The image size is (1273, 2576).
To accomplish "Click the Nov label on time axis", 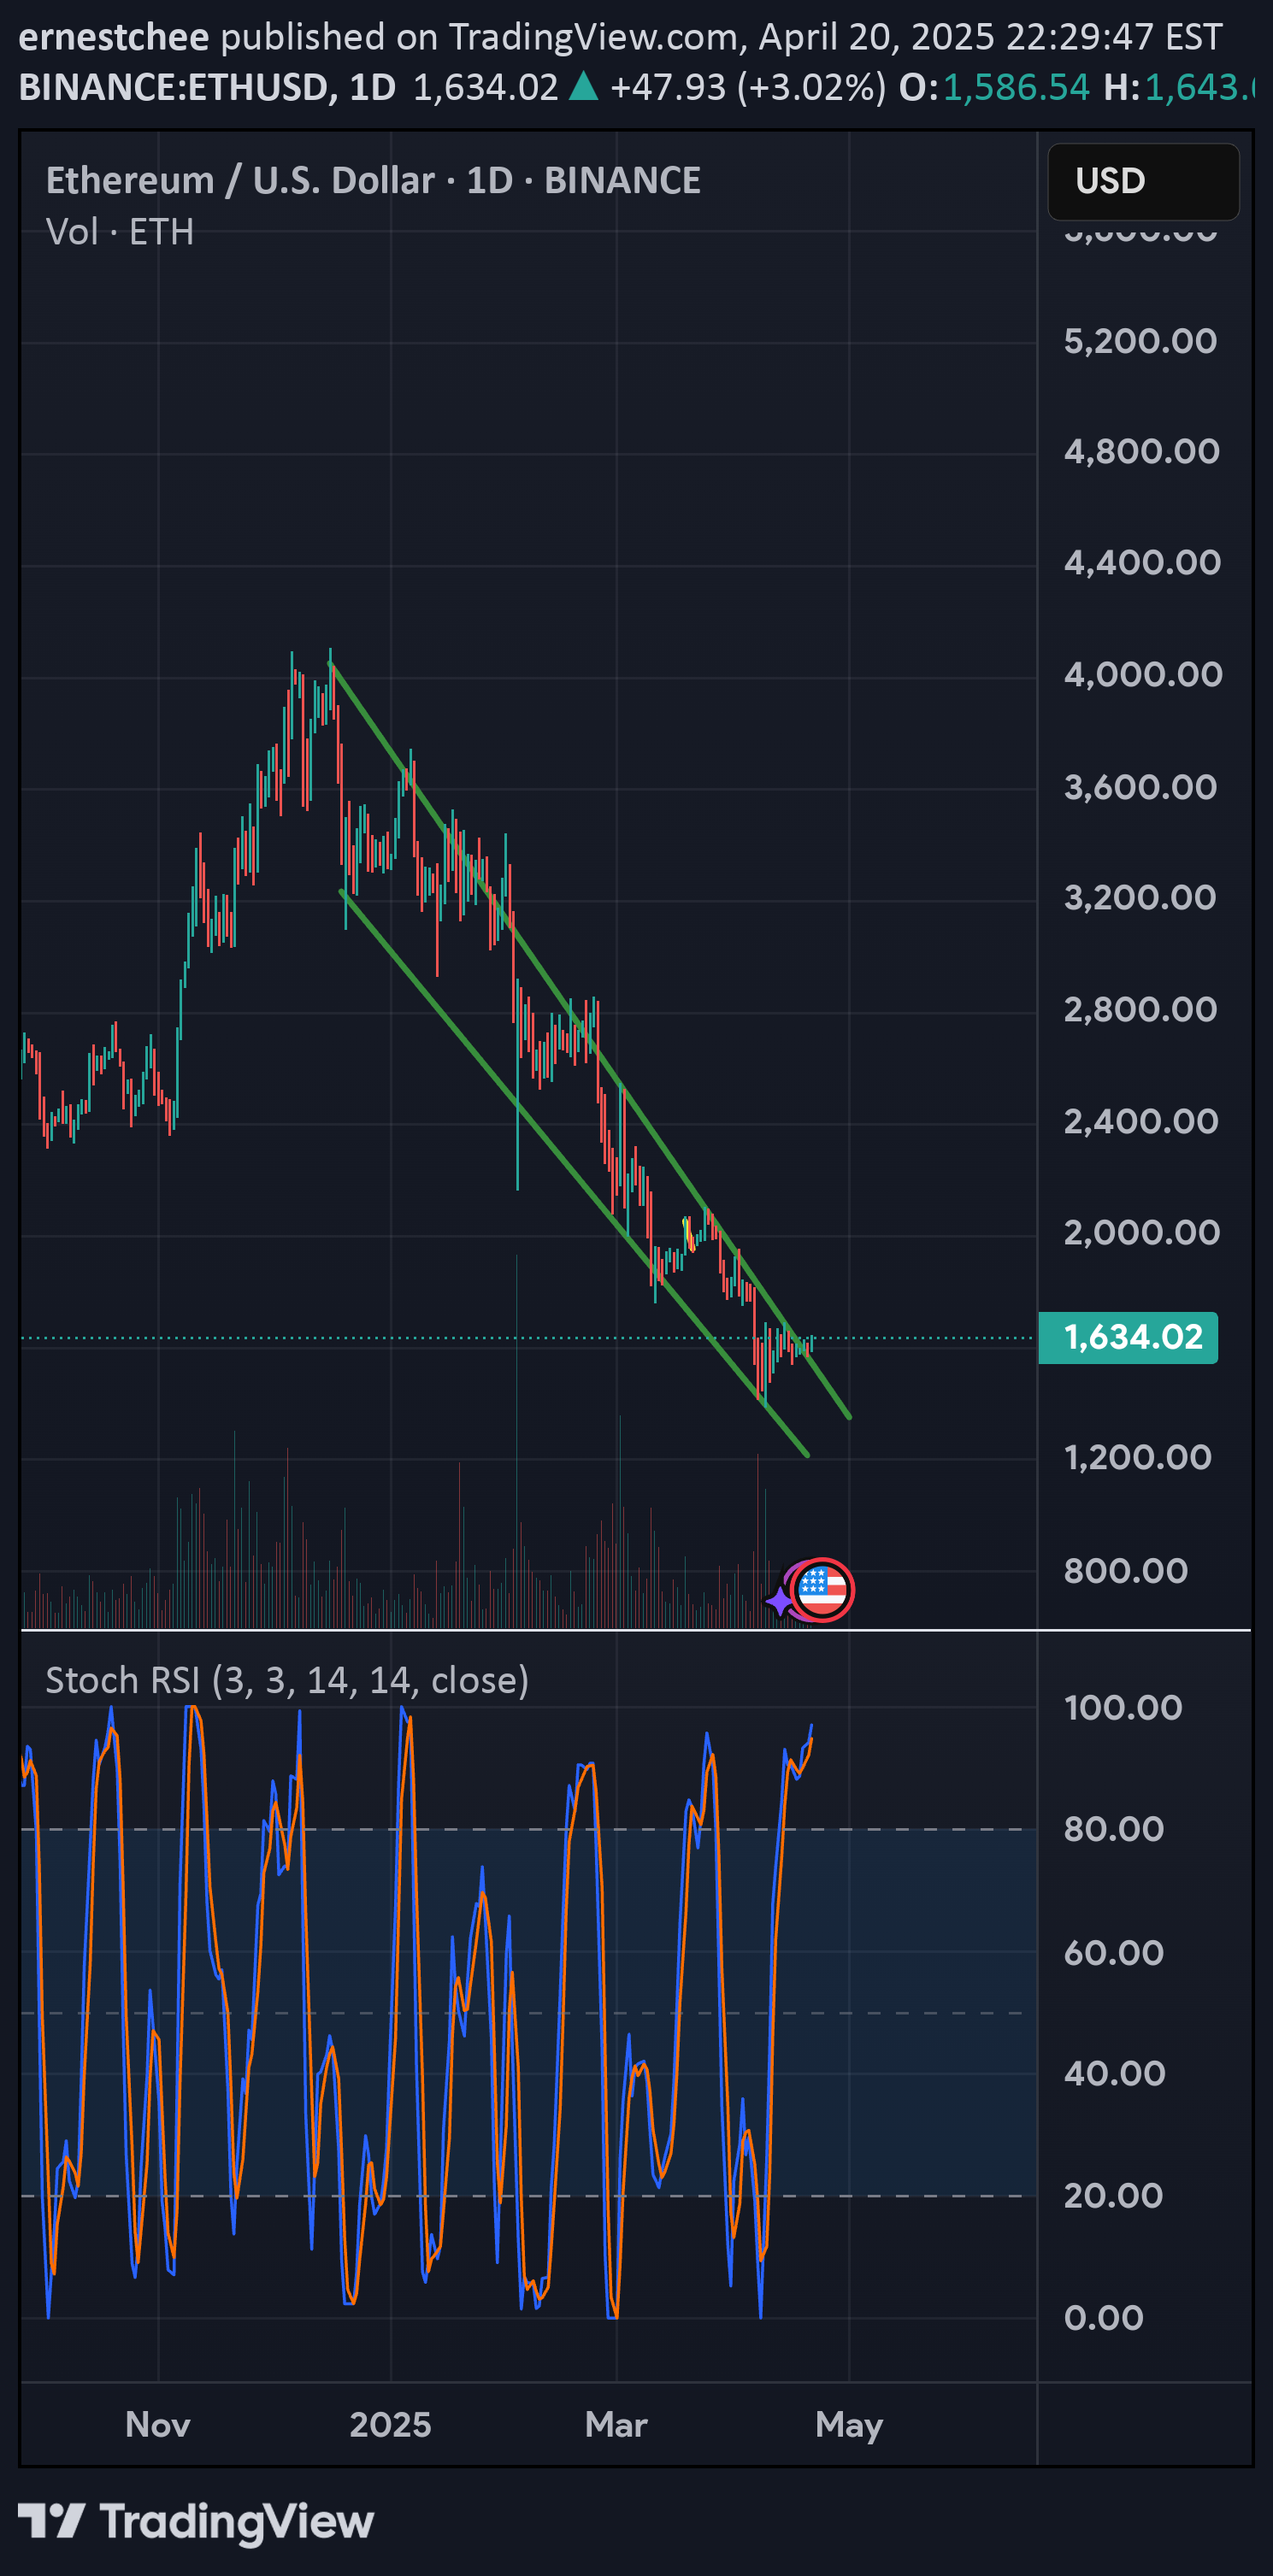I will [x=158, y=2424].
